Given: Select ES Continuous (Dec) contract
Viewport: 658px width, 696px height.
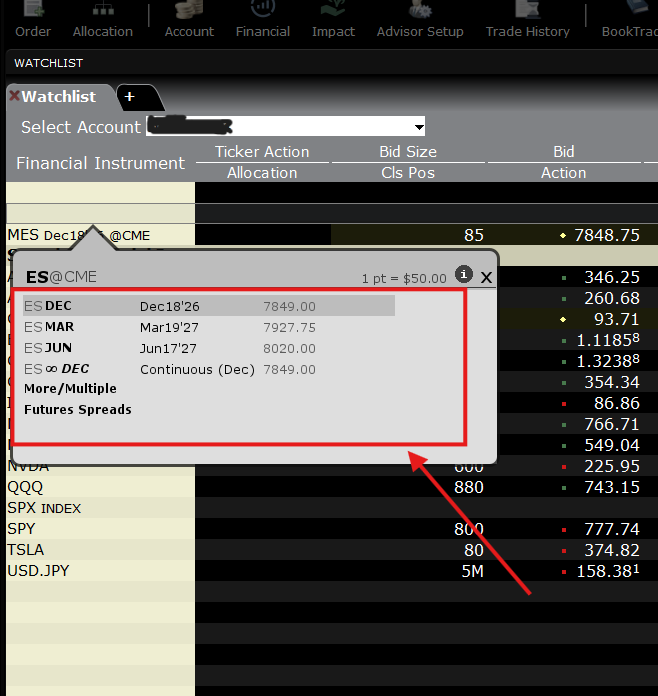Looking at the screenshot, I should [209, 369].
